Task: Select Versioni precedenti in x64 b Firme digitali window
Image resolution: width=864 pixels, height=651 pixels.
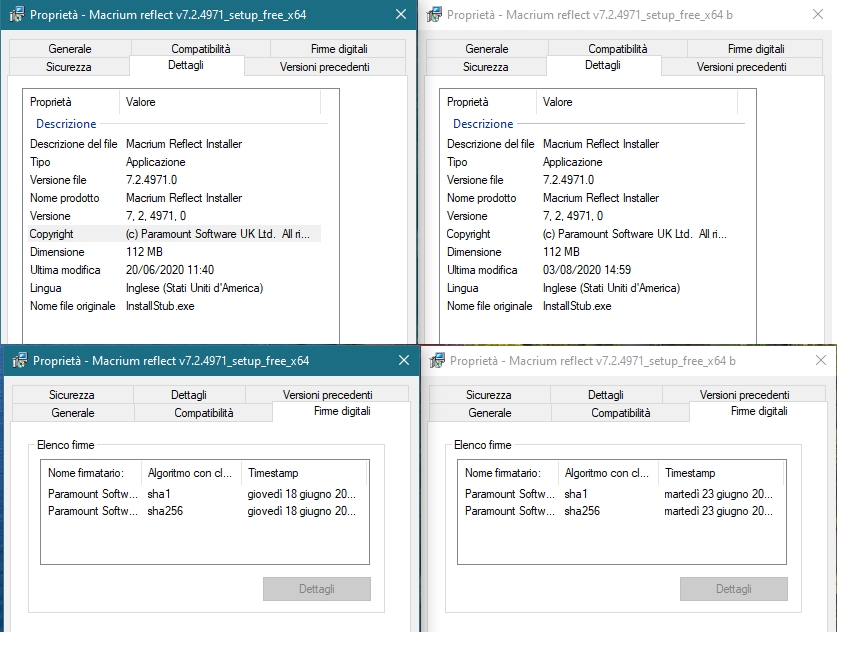Action: (x=744, y=395)
